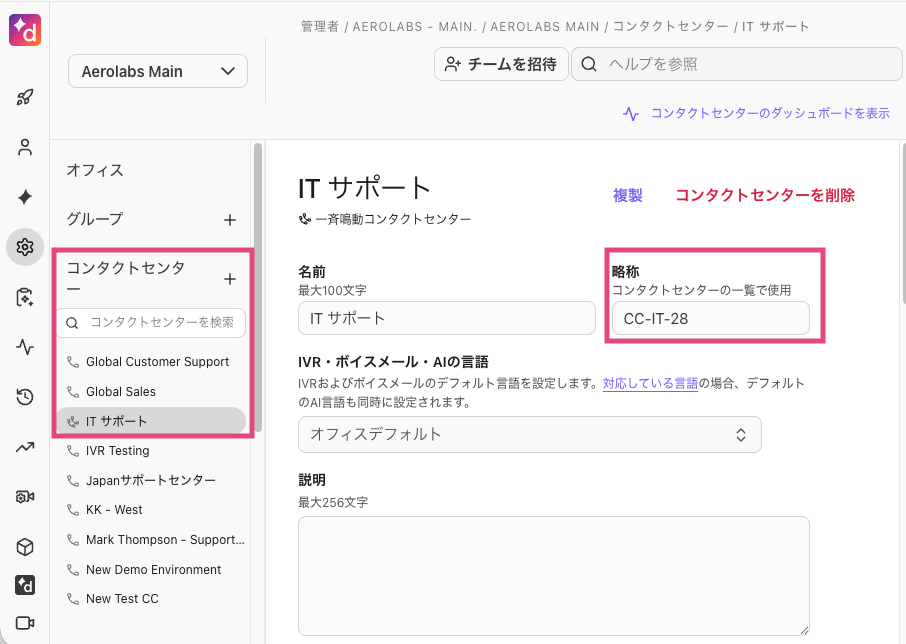Click the コンタクトセンターを検索 search field
This screenshot has height=644, width=906.
[151, 322]
